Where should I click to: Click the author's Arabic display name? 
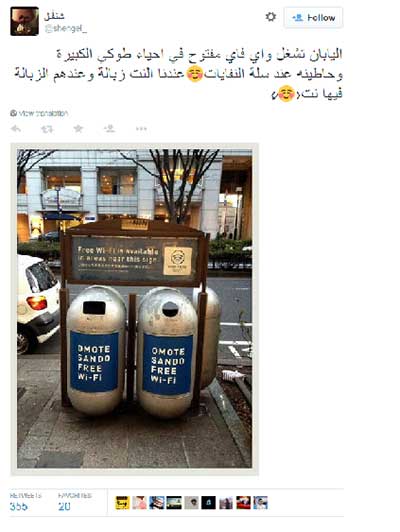tap(54, 16)
